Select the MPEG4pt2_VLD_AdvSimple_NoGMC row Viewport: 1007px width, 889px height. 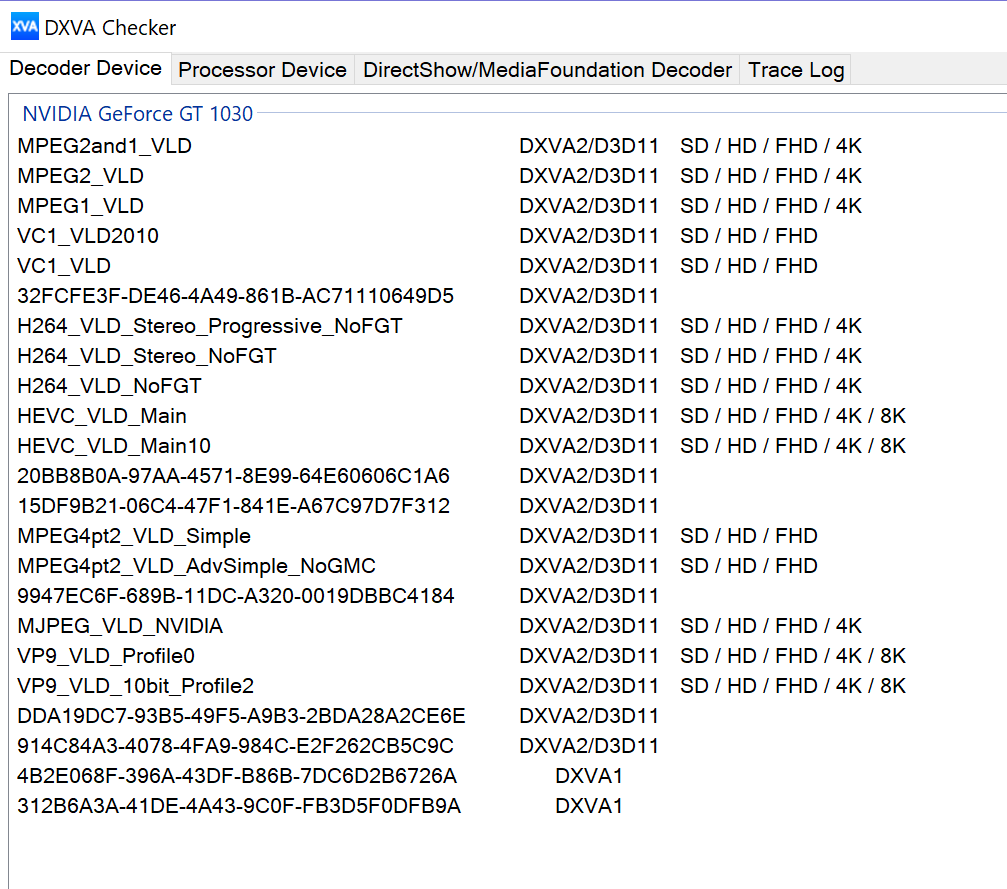(507, 565)
